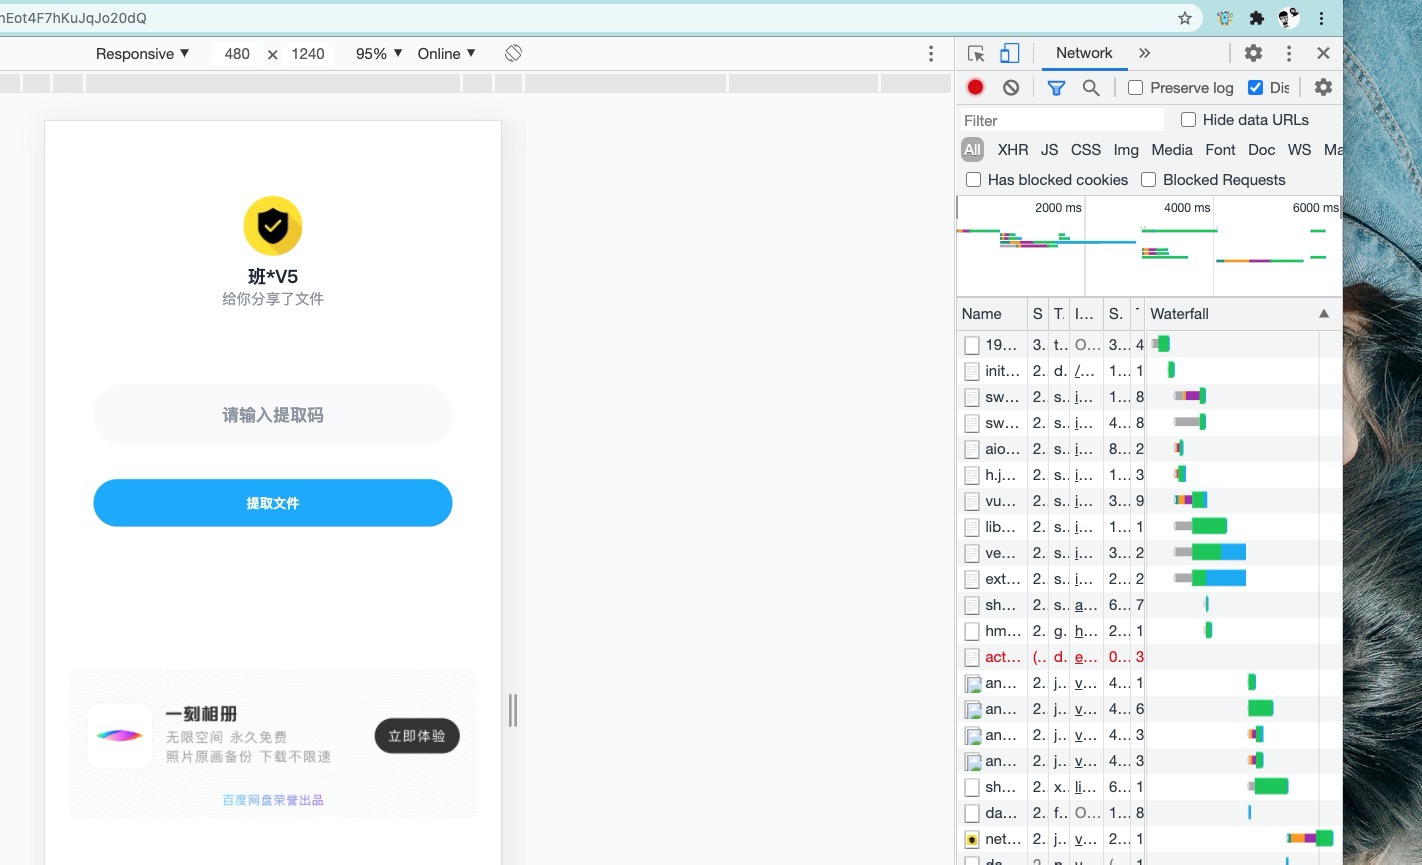1422x865 pixels.
Task: Uncheck the Disable cache checkbox
Action: (x=1255, y=88)
